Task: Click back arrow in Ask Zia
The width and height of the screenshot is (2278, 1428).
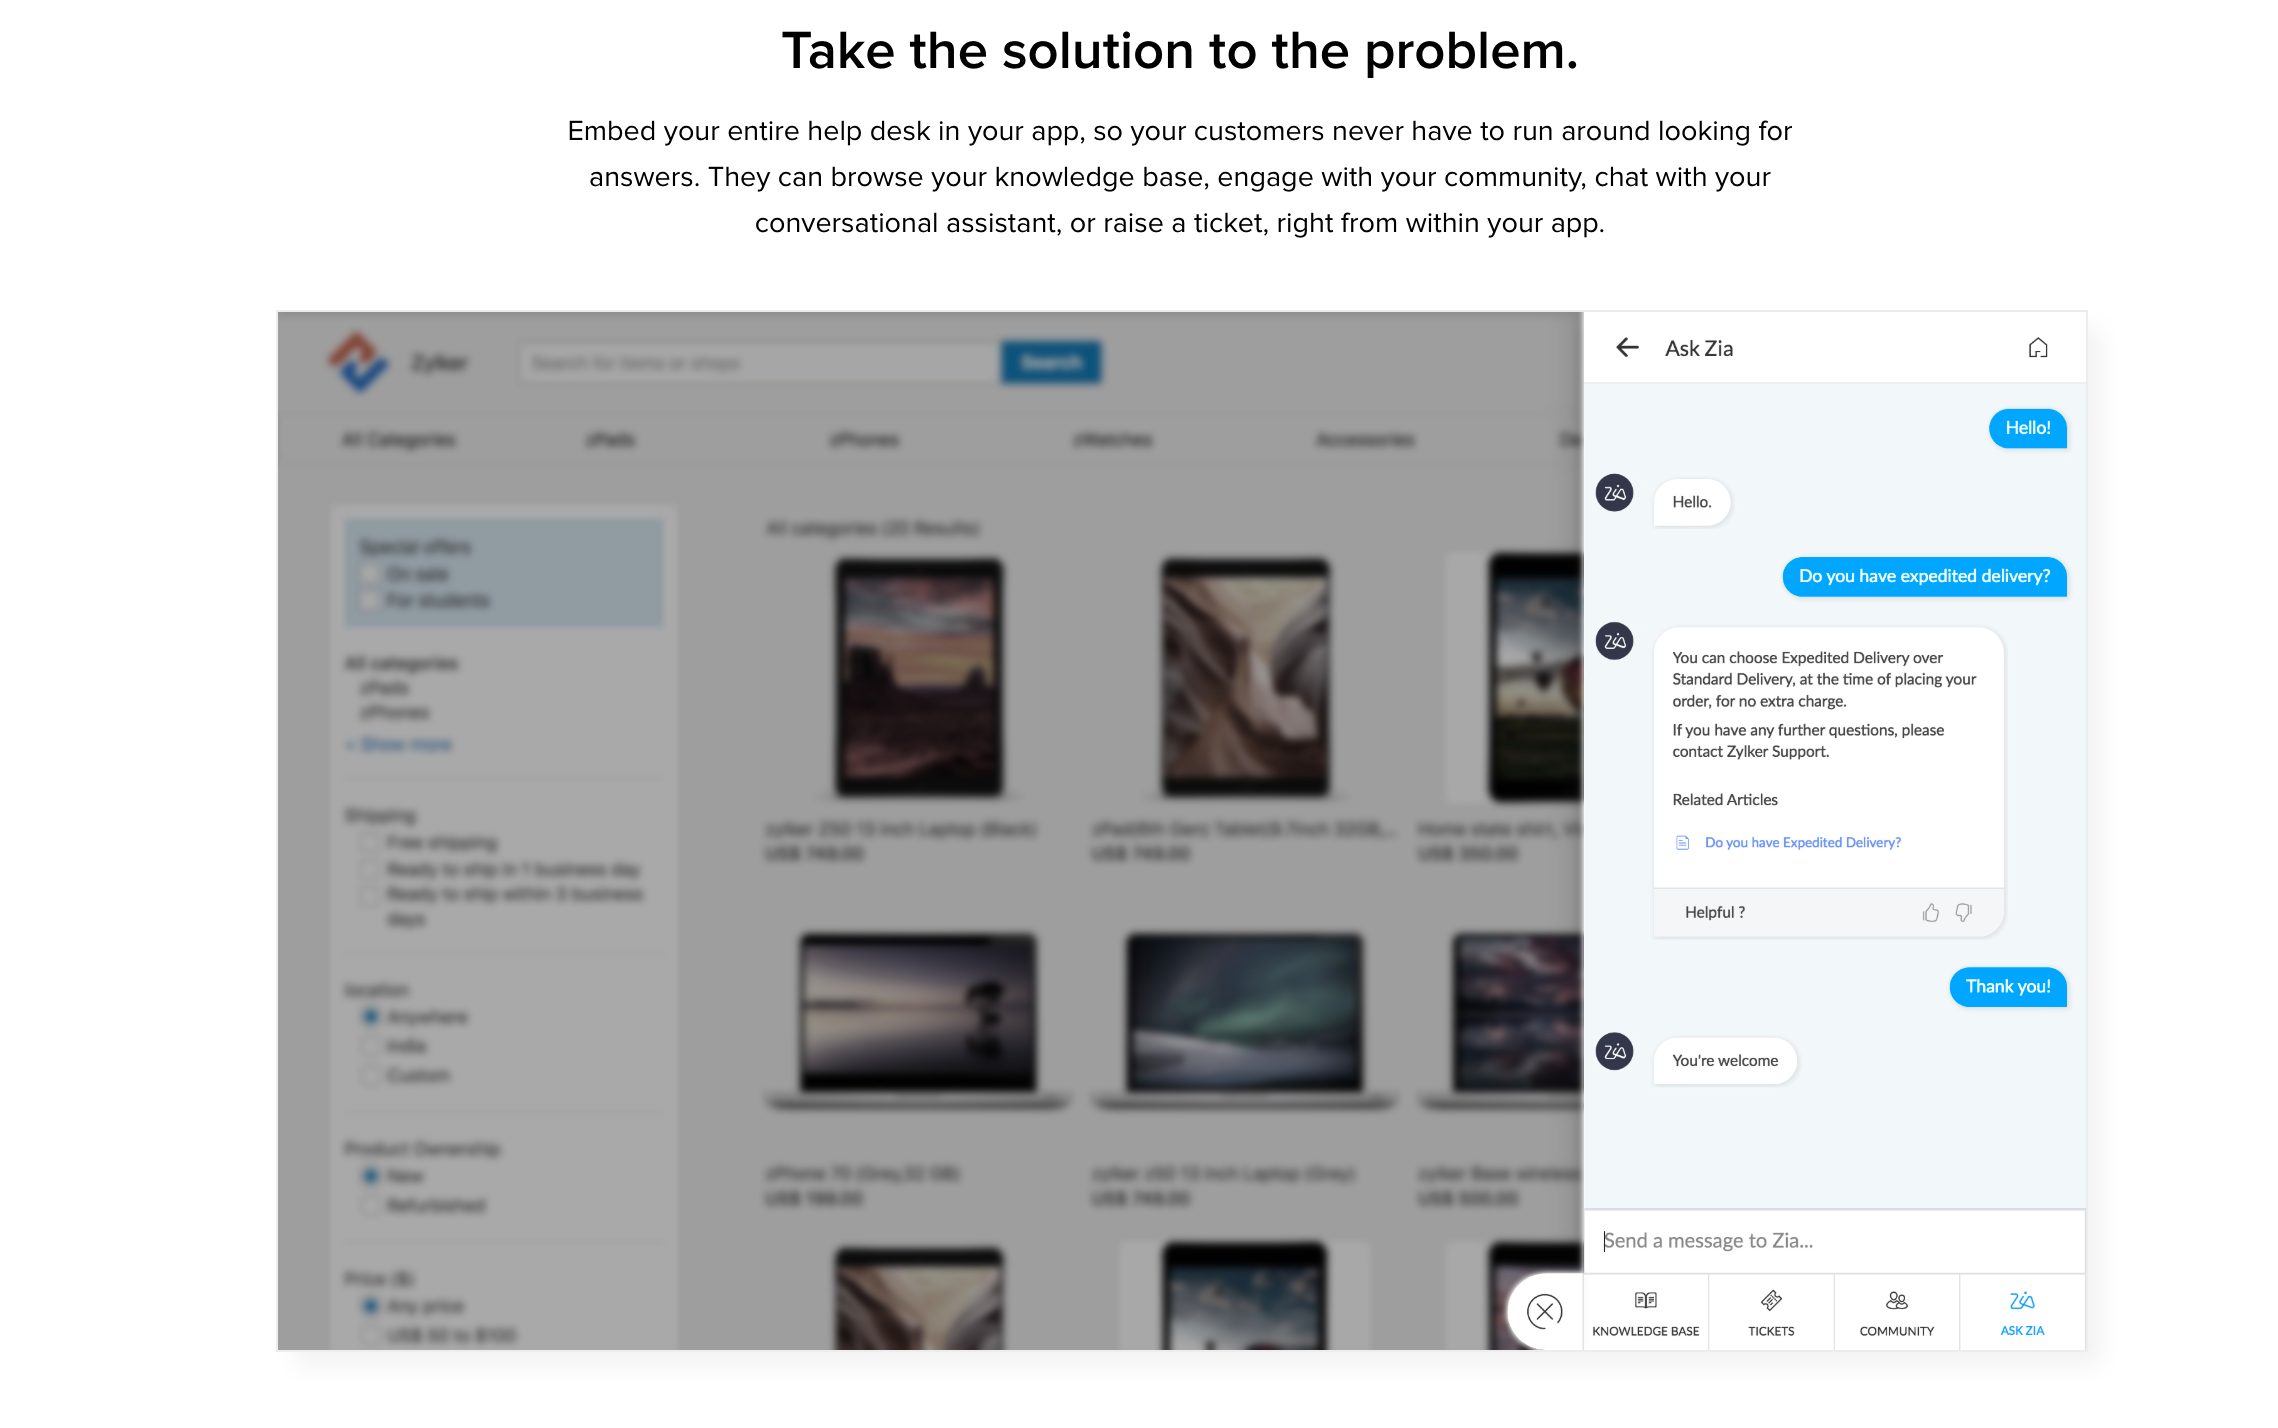Action: [1625, 347]
